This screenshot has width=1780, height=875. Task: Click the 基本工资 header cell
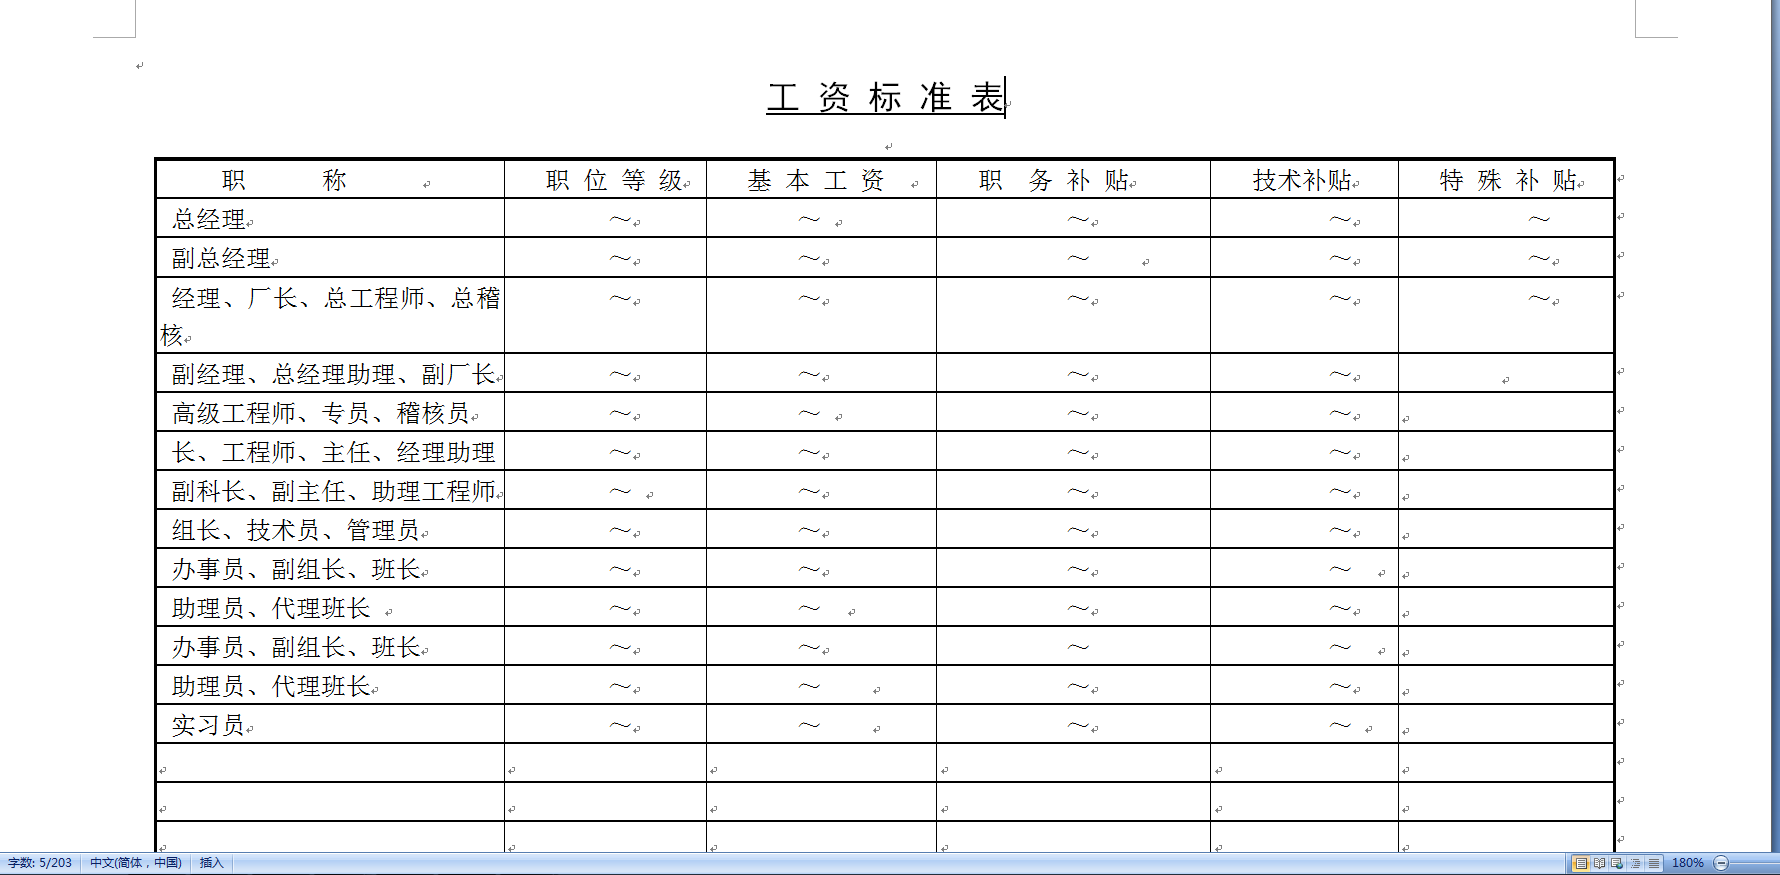(x=821, y=180)
